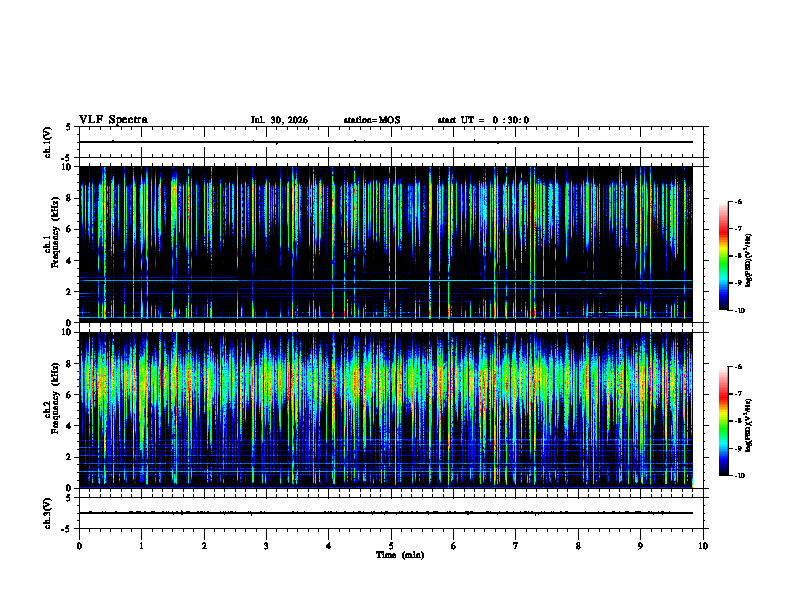Select the date text 'Jul 30, 2026'
Viewport: 792px width, 612px height.
(279, 120)
